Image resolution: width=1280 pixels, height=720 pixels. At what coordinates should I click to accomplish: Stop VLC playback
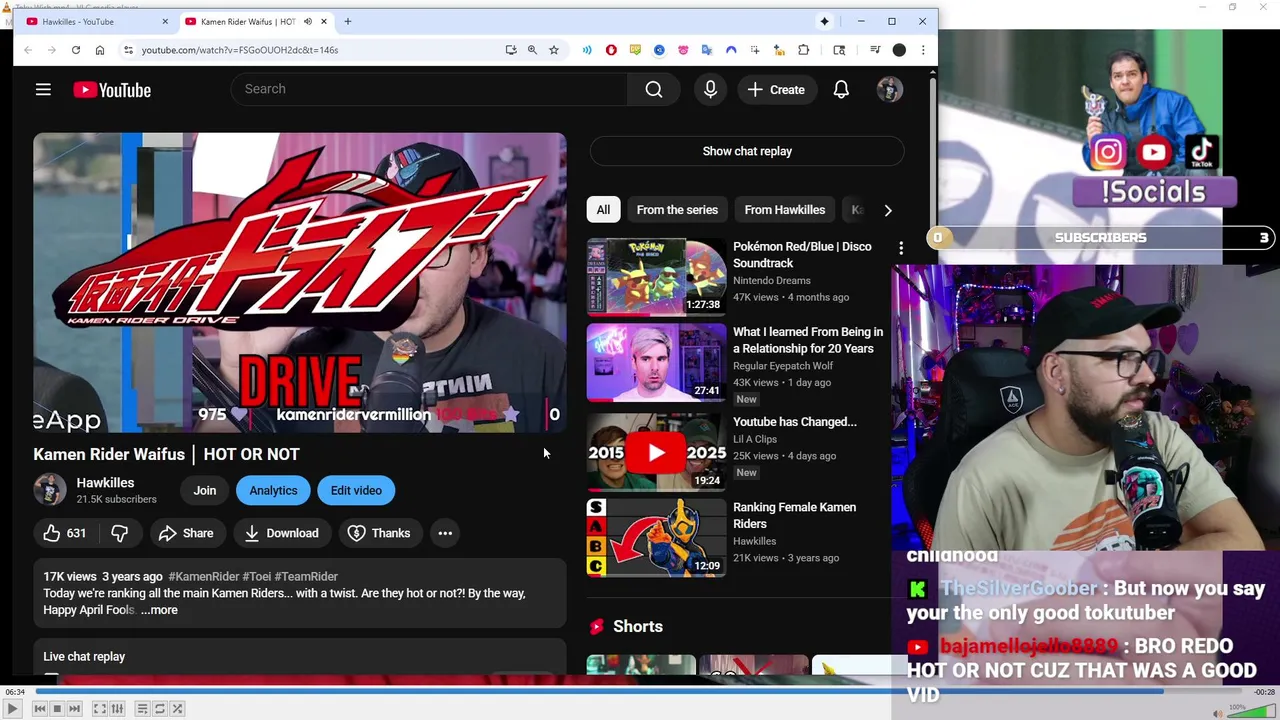pyautogui.click(x=57, y=709)
